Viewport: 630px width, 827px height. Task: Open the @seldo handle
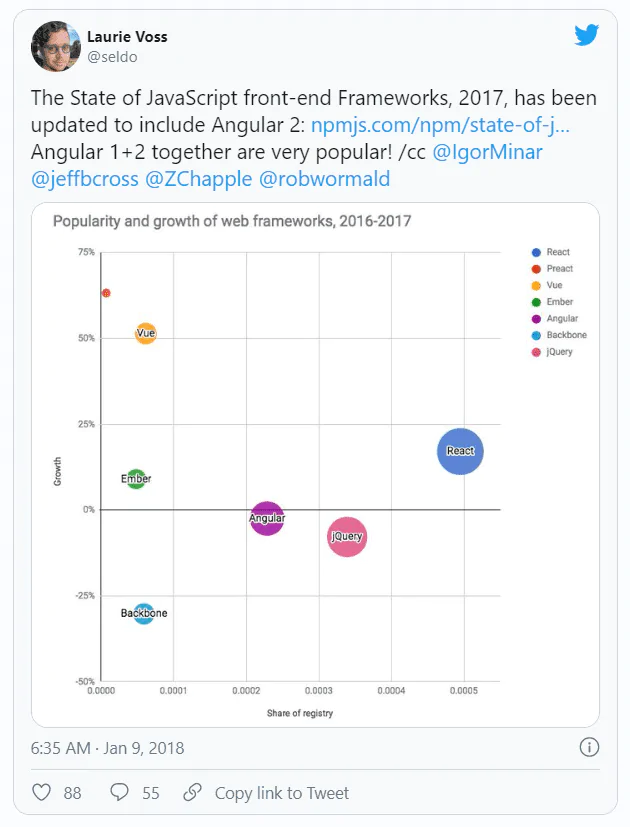point(112,56)
